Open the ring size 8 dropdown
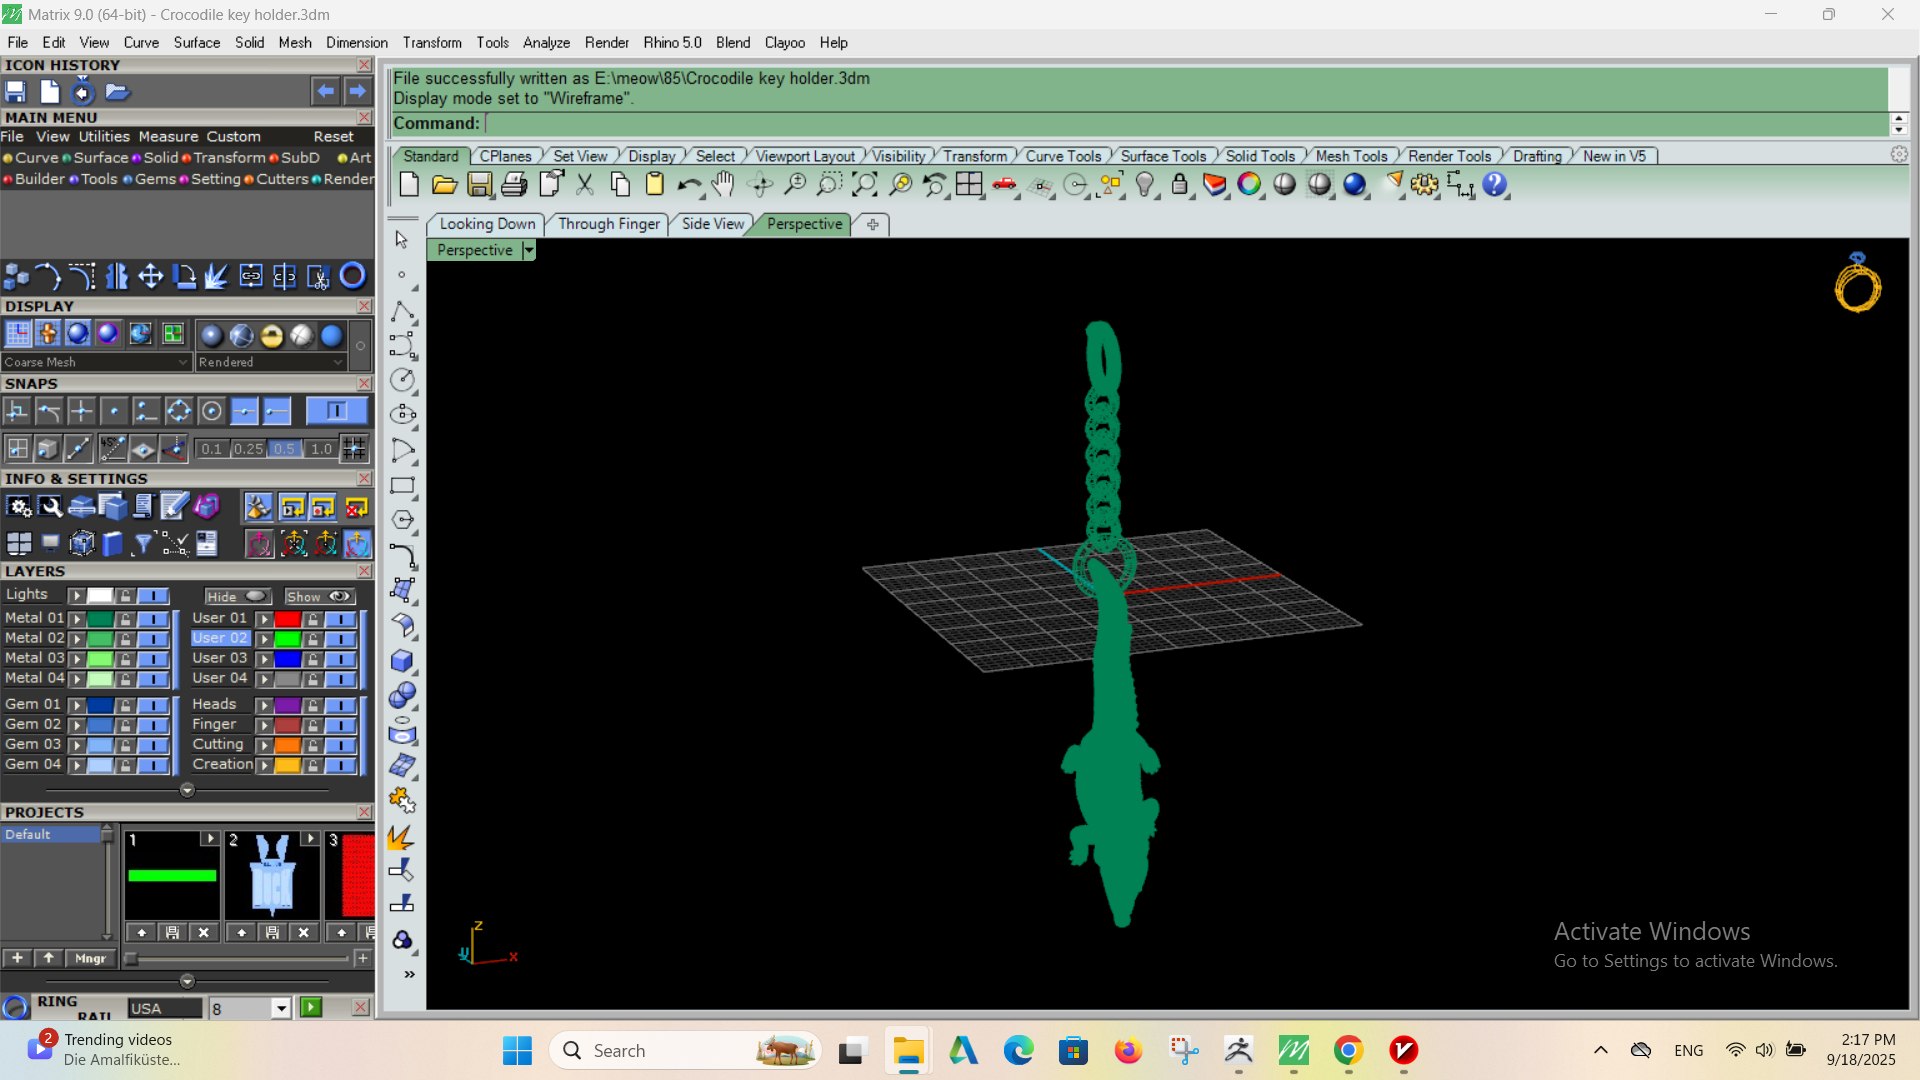The height and width of the screenshot is (1080, 1920). [281, 1008]
